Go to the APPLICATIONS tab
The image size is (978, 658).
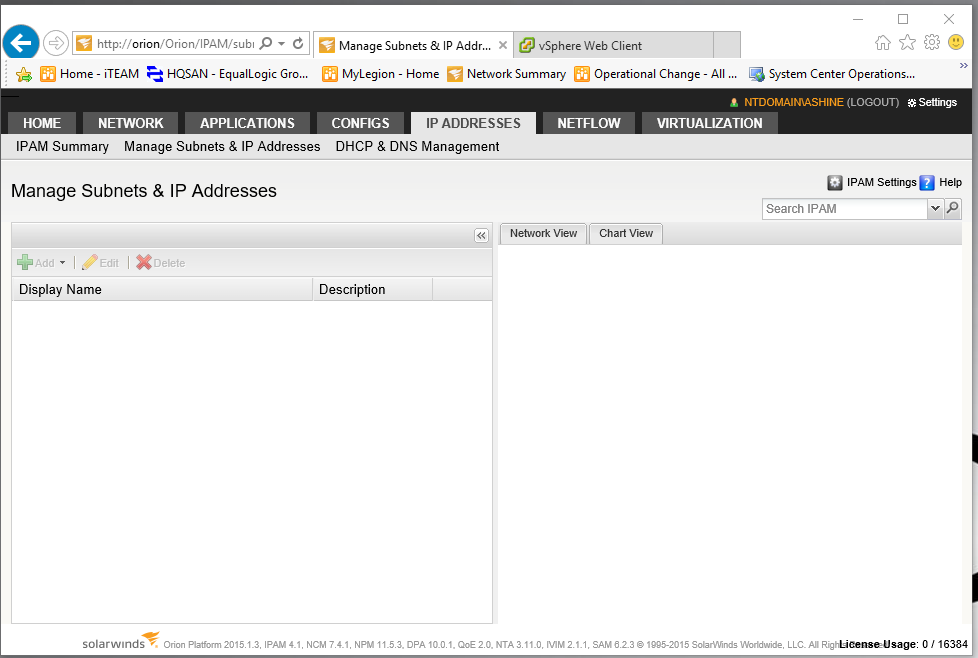(x=247, y=123)
